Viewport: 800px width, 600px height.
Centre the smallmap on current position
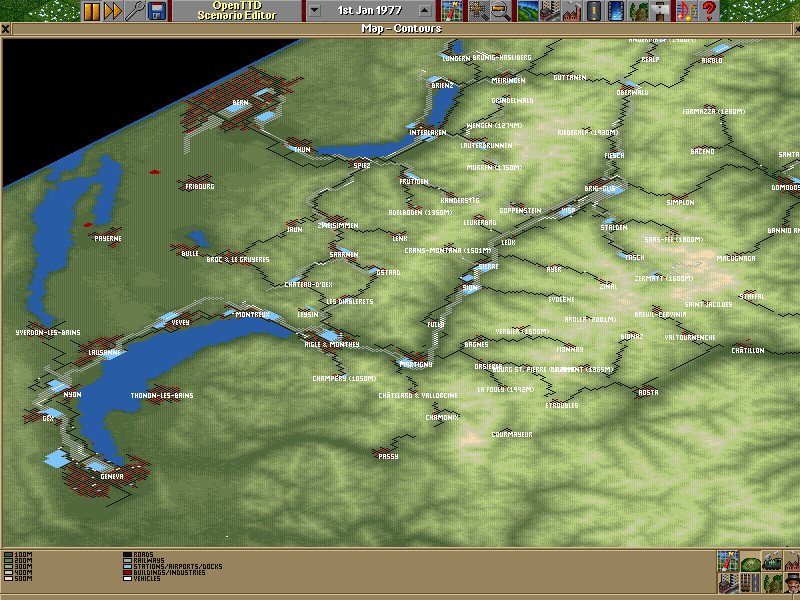(728, 561)
